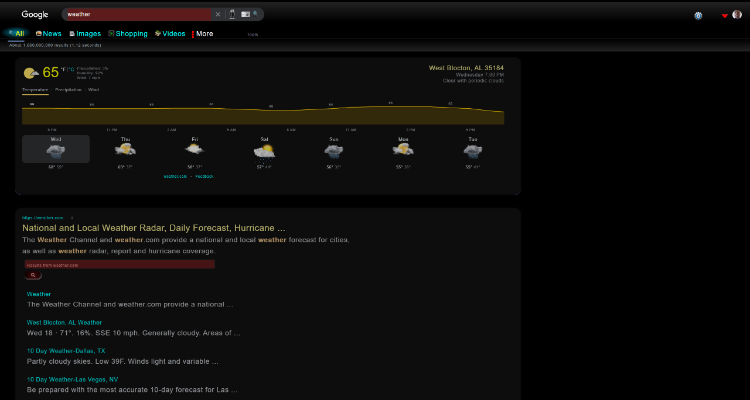Start voice search with the microphone icon
The image size is (750, 400).
point(232,14)
